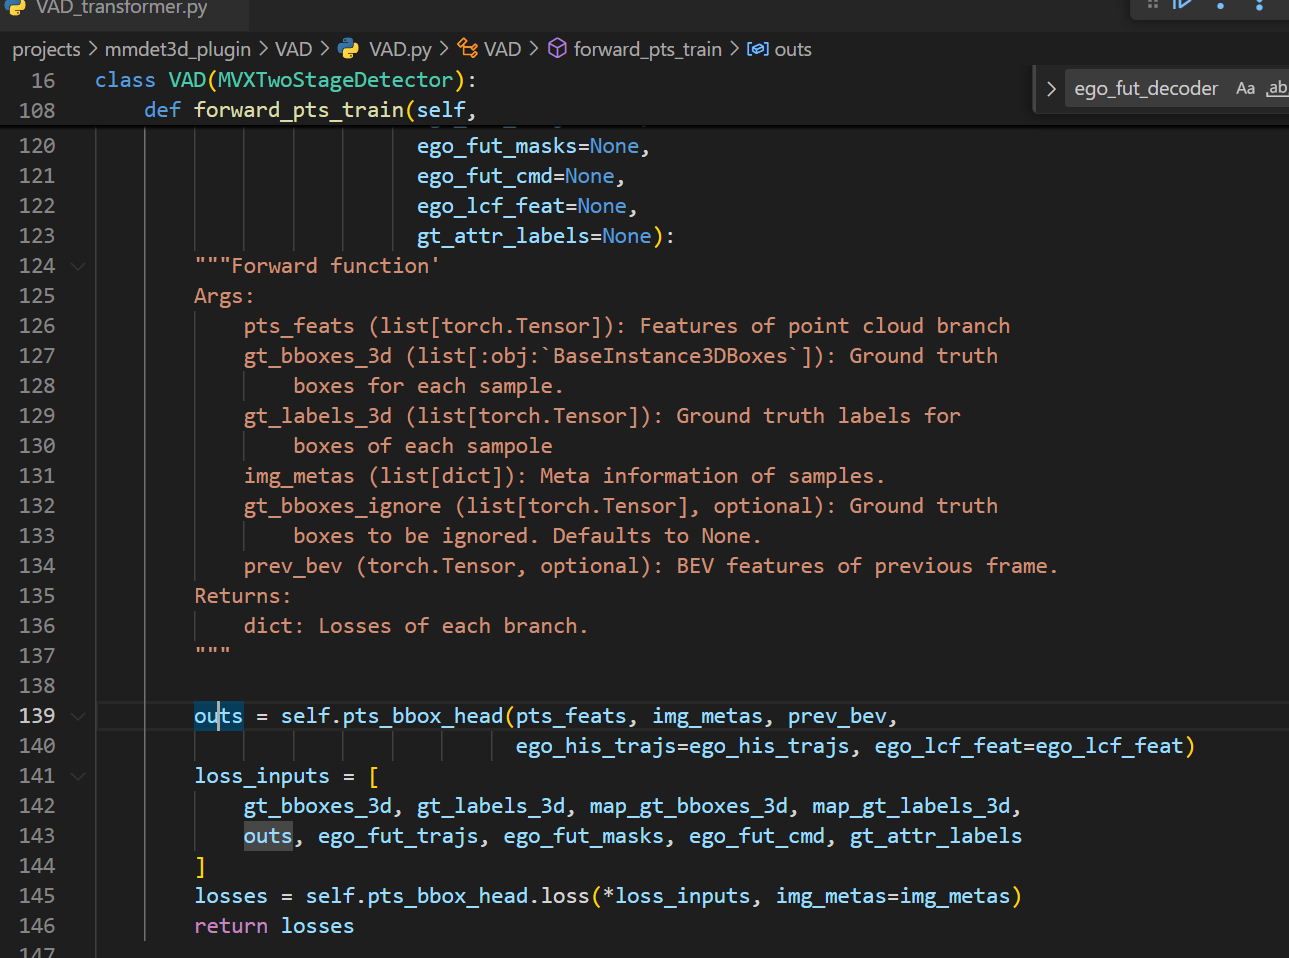The image size is (1289, 958).
Task: Click the ego_fut_decoder search input field
Action: (1145, 89)
